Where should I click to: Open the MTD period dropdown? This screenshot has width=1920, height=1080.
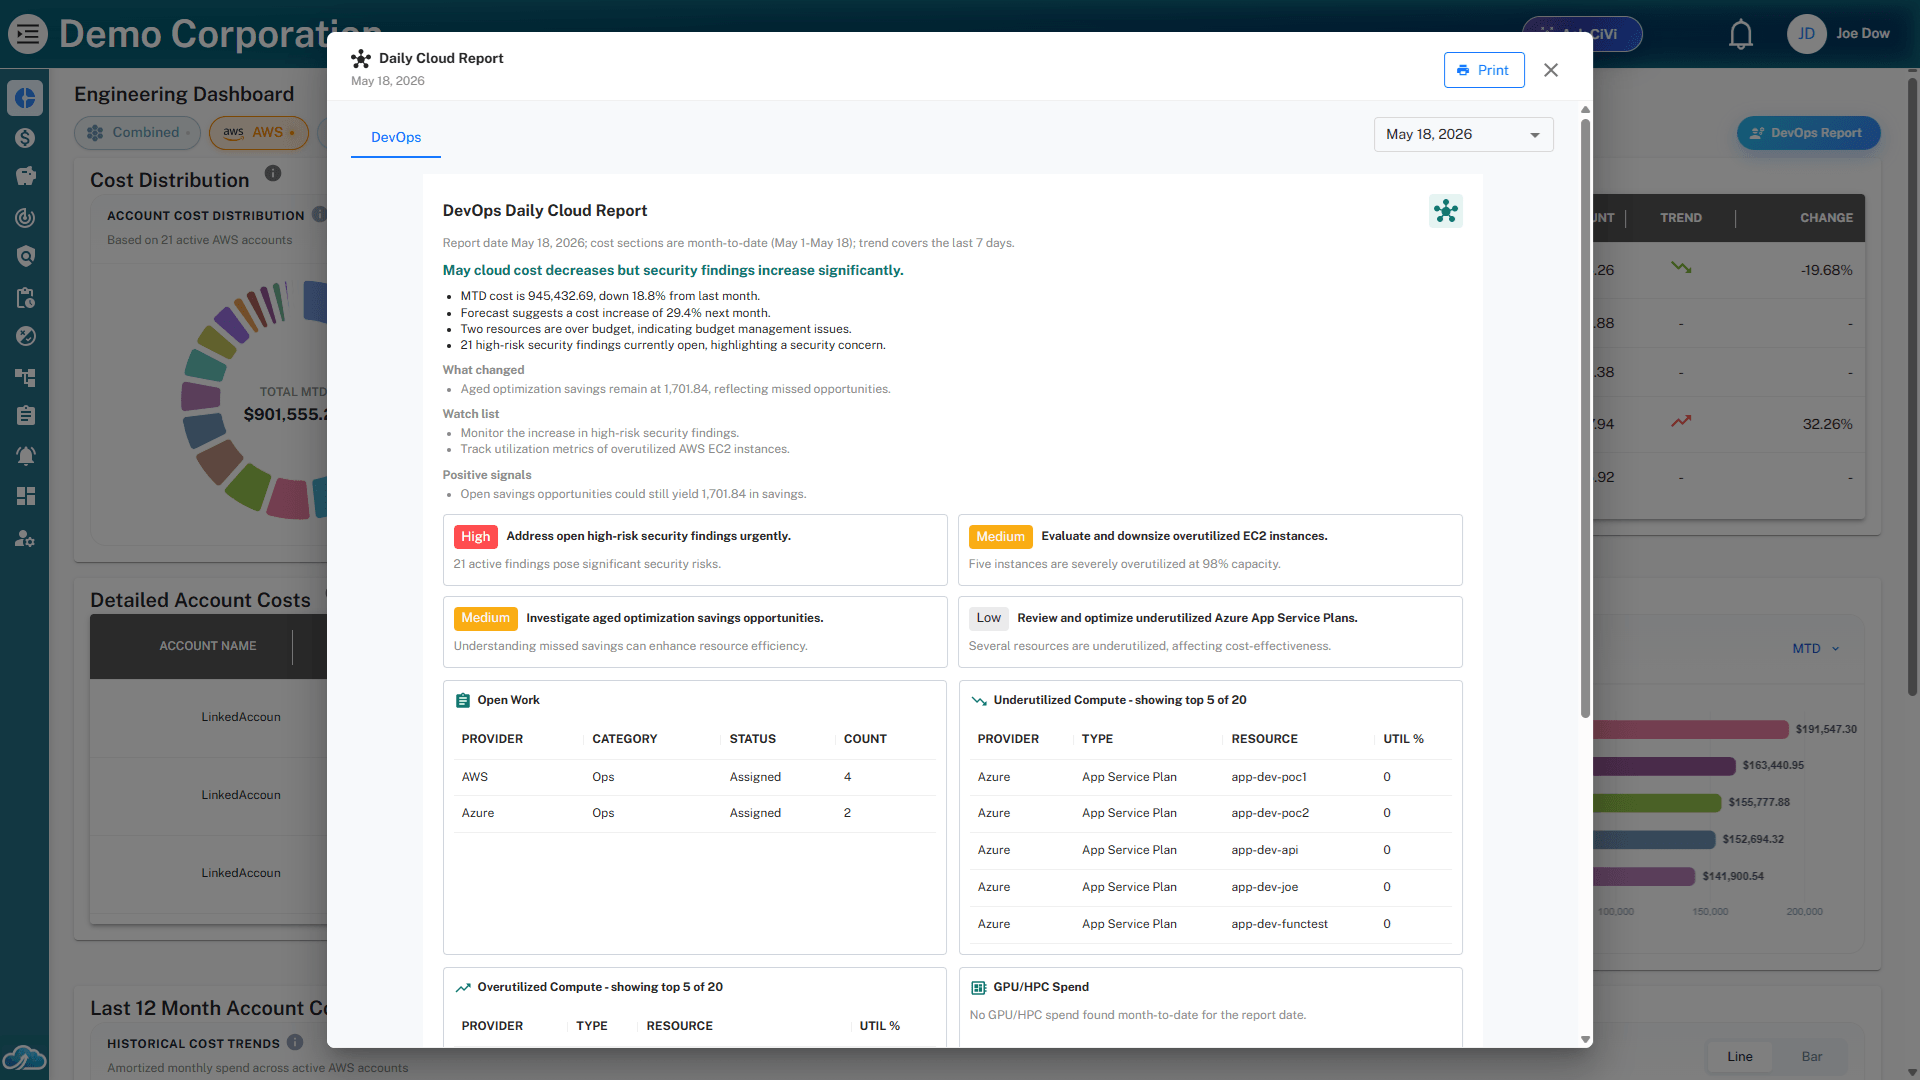1815,649
